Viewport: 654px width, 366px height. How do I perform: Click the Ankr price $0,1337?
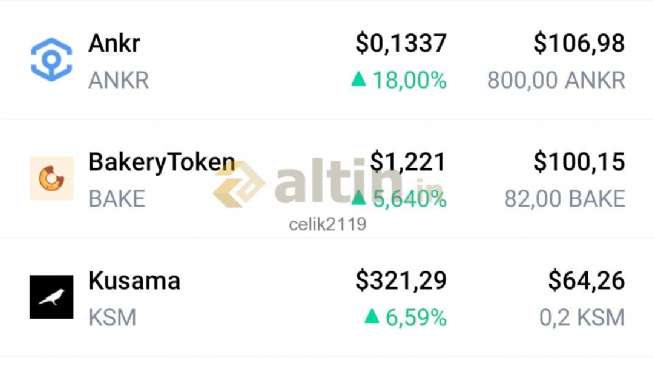[401, 43]
